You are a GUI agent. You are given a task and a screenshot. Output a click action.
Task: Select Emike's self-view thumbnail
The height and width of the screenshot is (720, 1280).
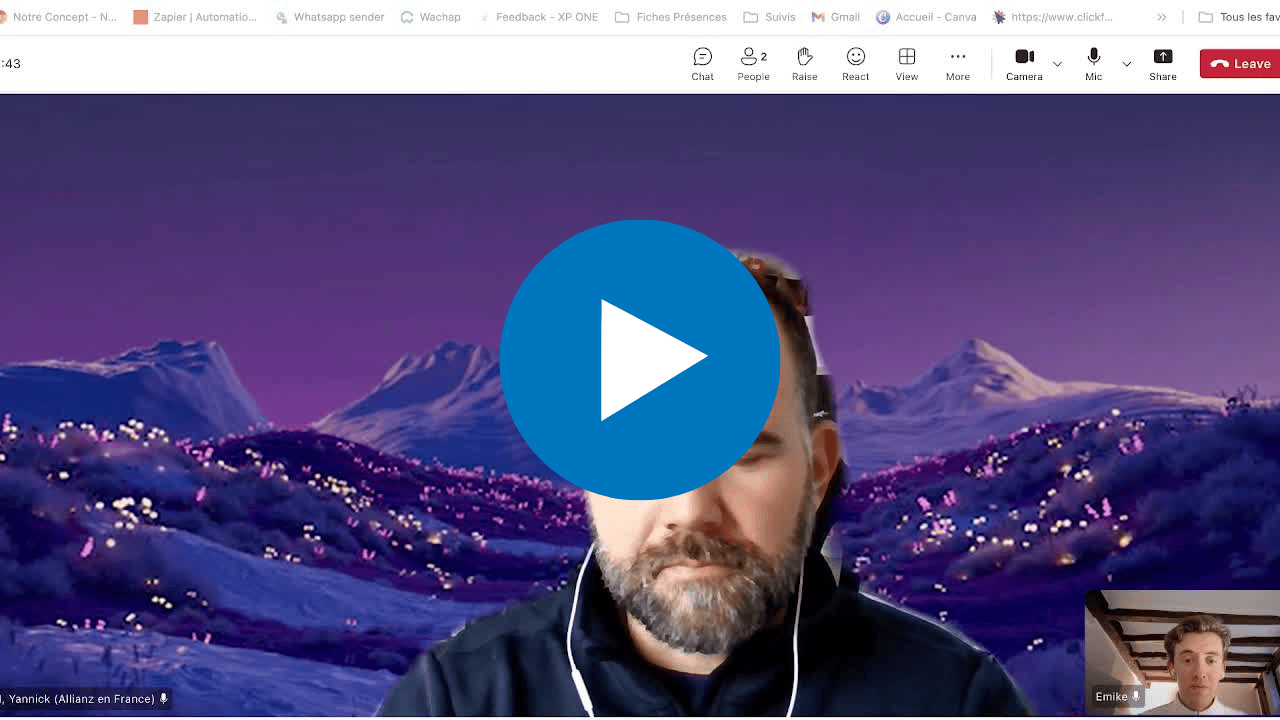pyautogui.click(x=1182, y=652)
